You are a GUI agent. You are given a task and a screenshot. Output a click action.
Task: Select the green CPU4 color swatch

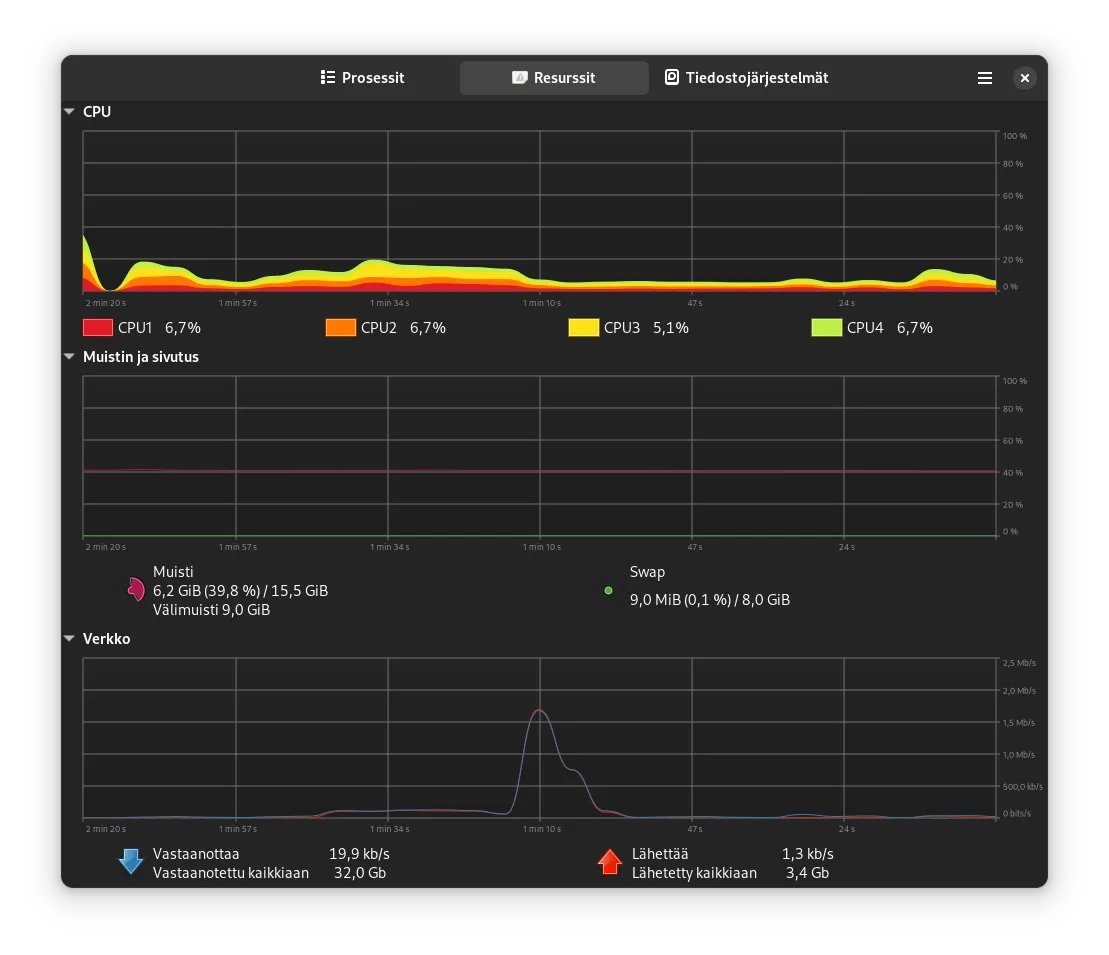click(827, 328)
